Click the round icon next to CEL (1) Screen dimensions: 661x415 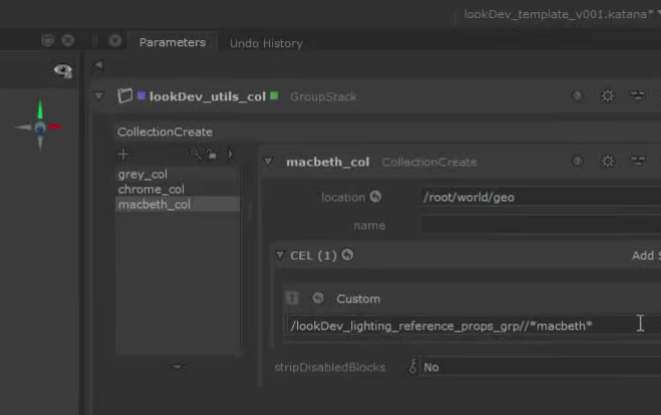click(347, 255)
